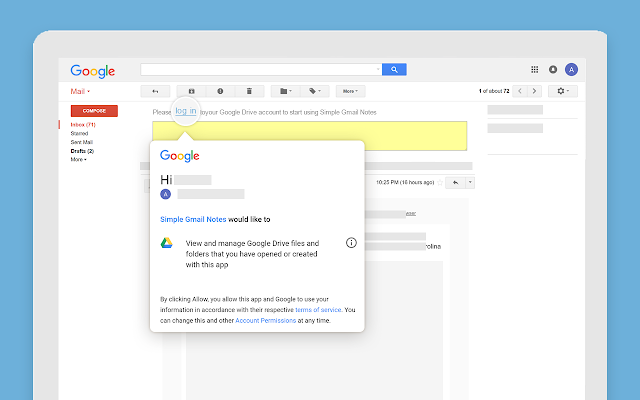Click the back to inbox arrow
The image size is (640, 400).
(x=155, y=91)
